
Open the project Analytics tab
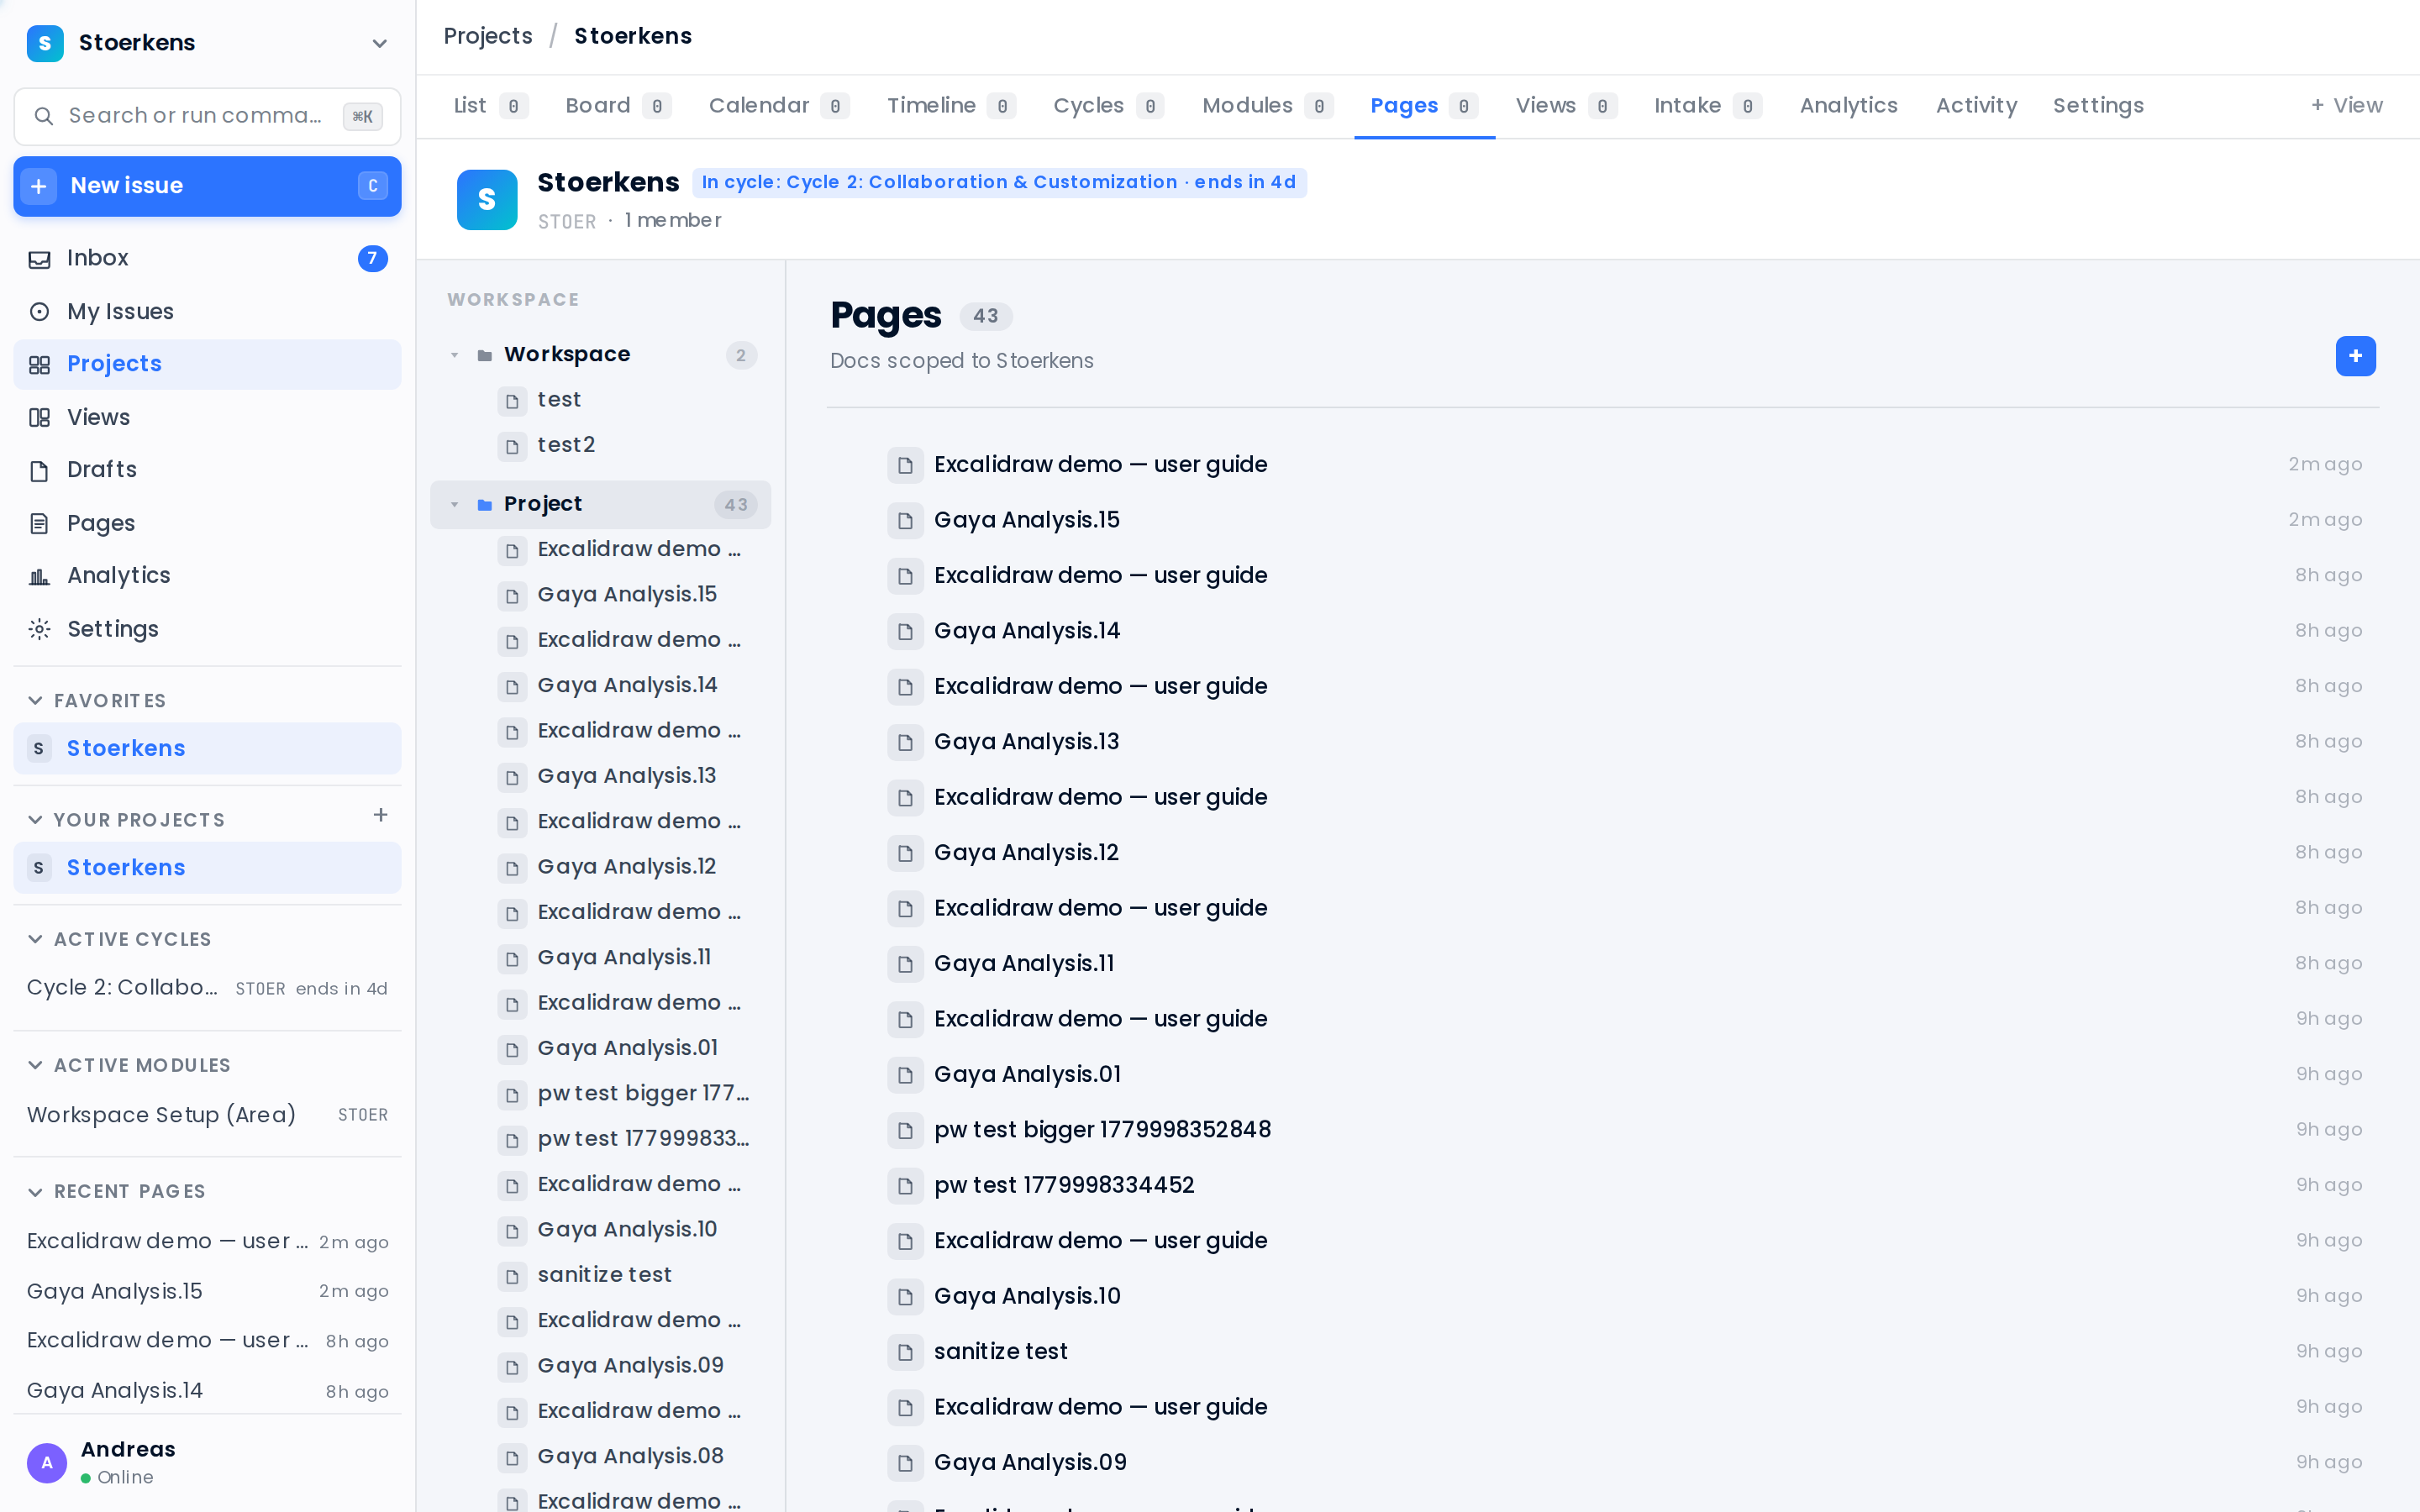[x=1848, y=106]
